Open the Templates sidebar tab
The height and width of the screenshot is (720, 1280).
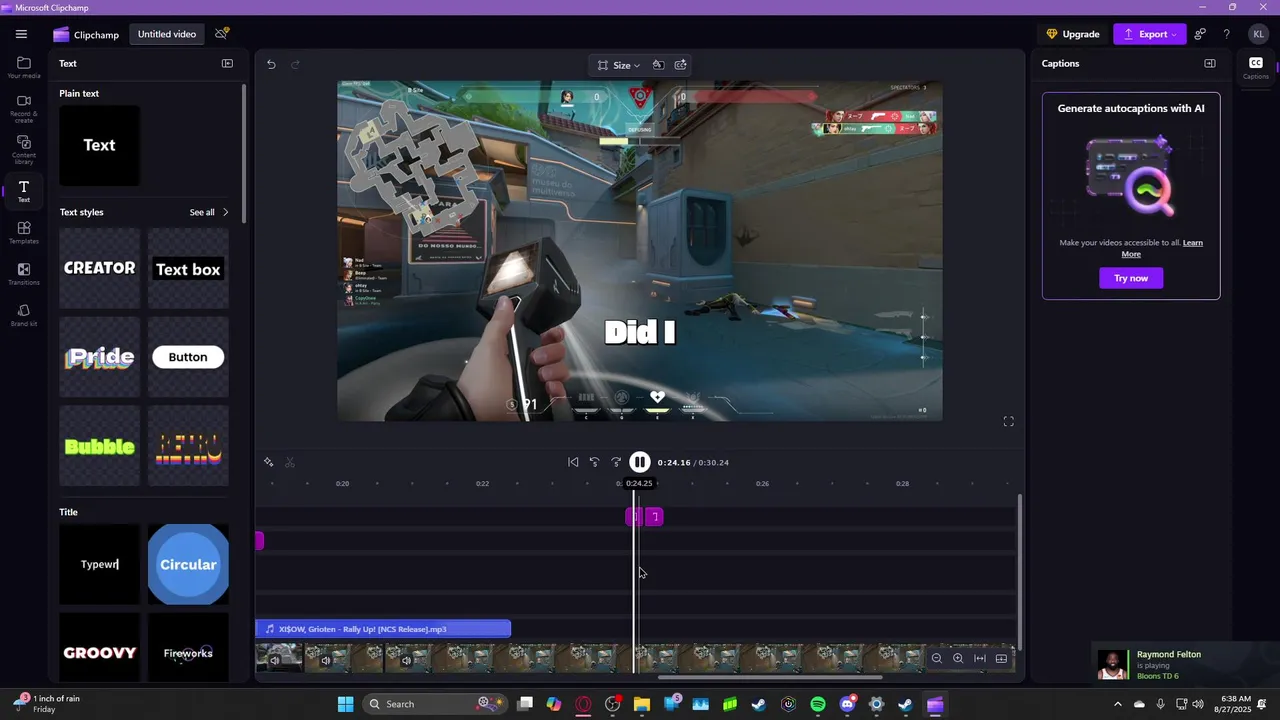pyautogui.click(x=24, y=233)
